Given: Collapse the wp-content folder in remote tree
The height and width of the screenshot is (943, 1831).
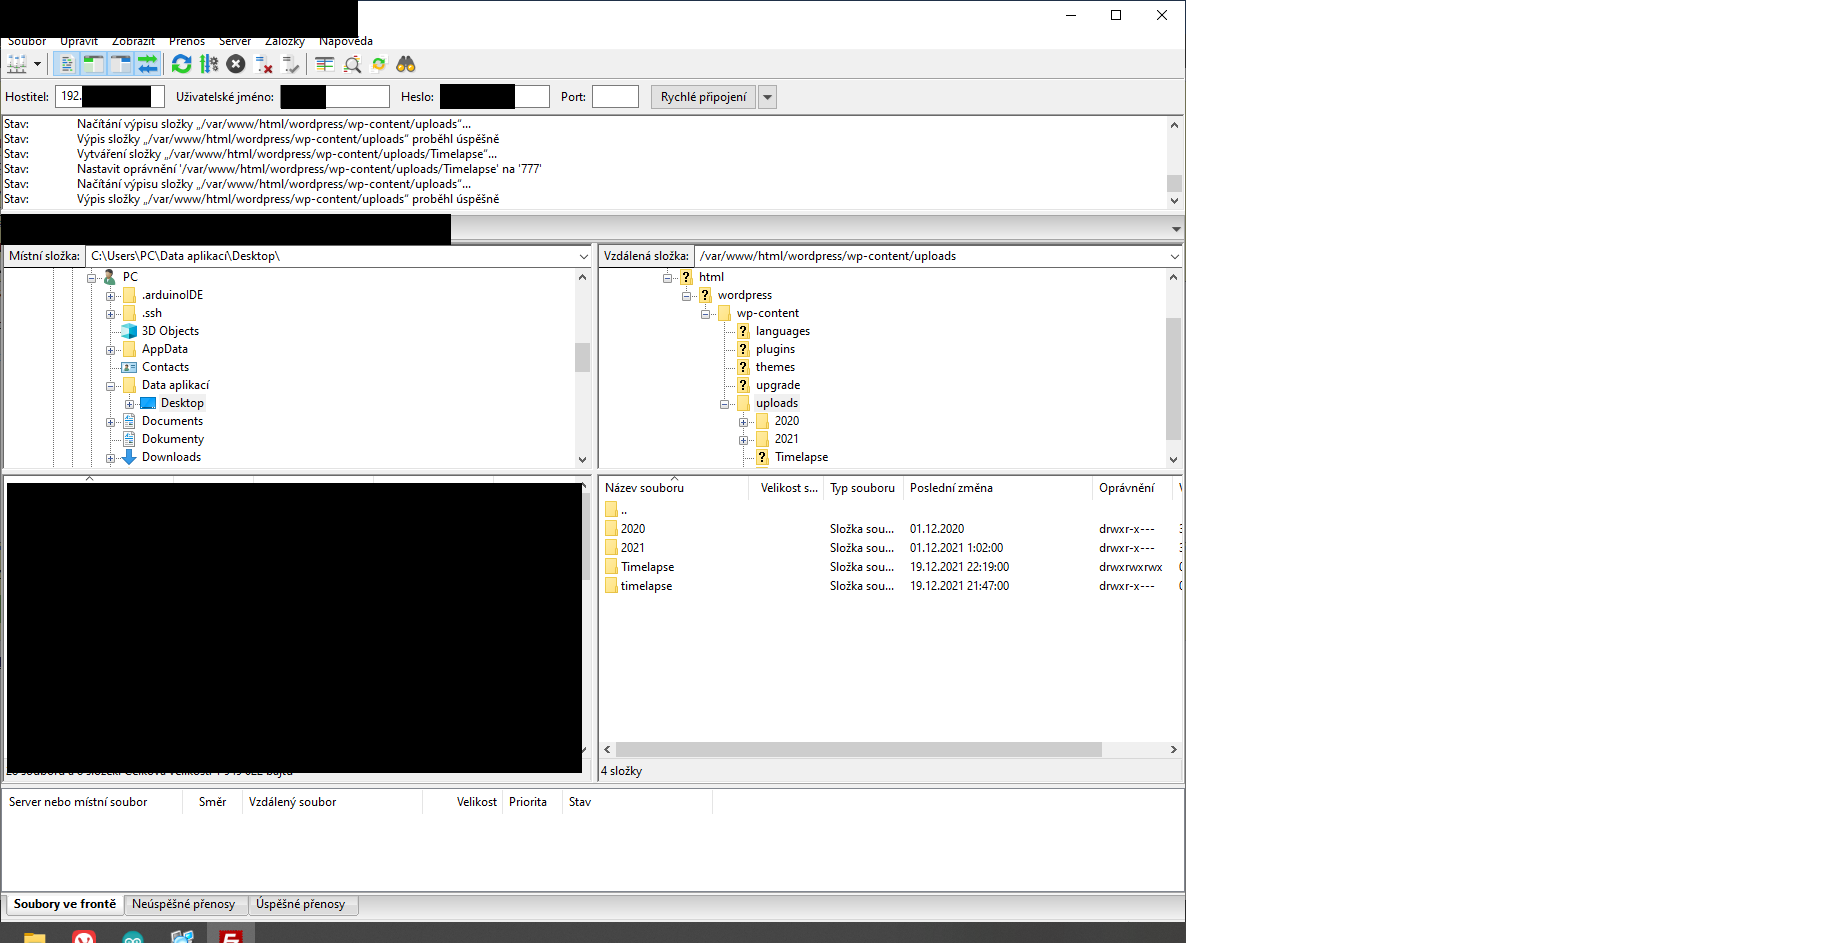Looking at the screenshot, I should [705, 314].
